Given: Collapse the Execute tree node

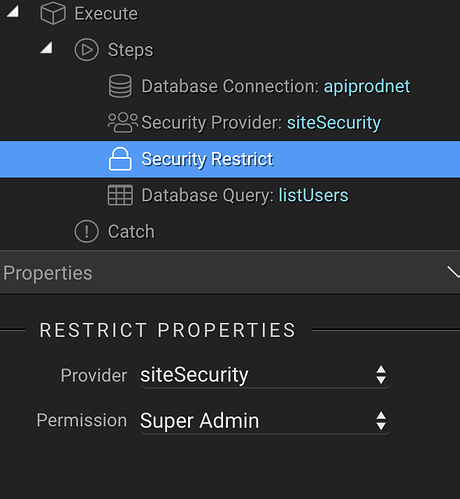Looking at the screenshot, I should coord(13,12).
